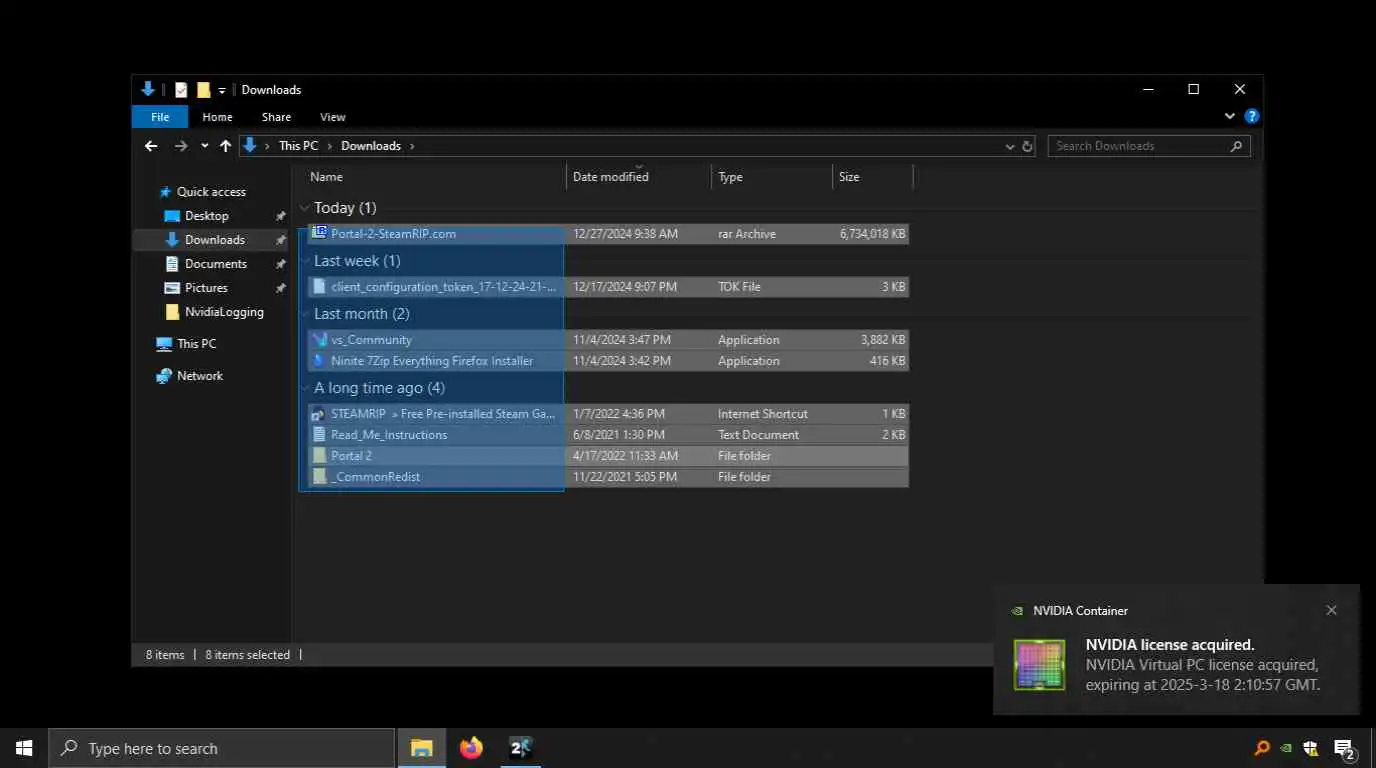Open Pictures in the navigation pane
The image size is (1376, 768).
point(206,288)
